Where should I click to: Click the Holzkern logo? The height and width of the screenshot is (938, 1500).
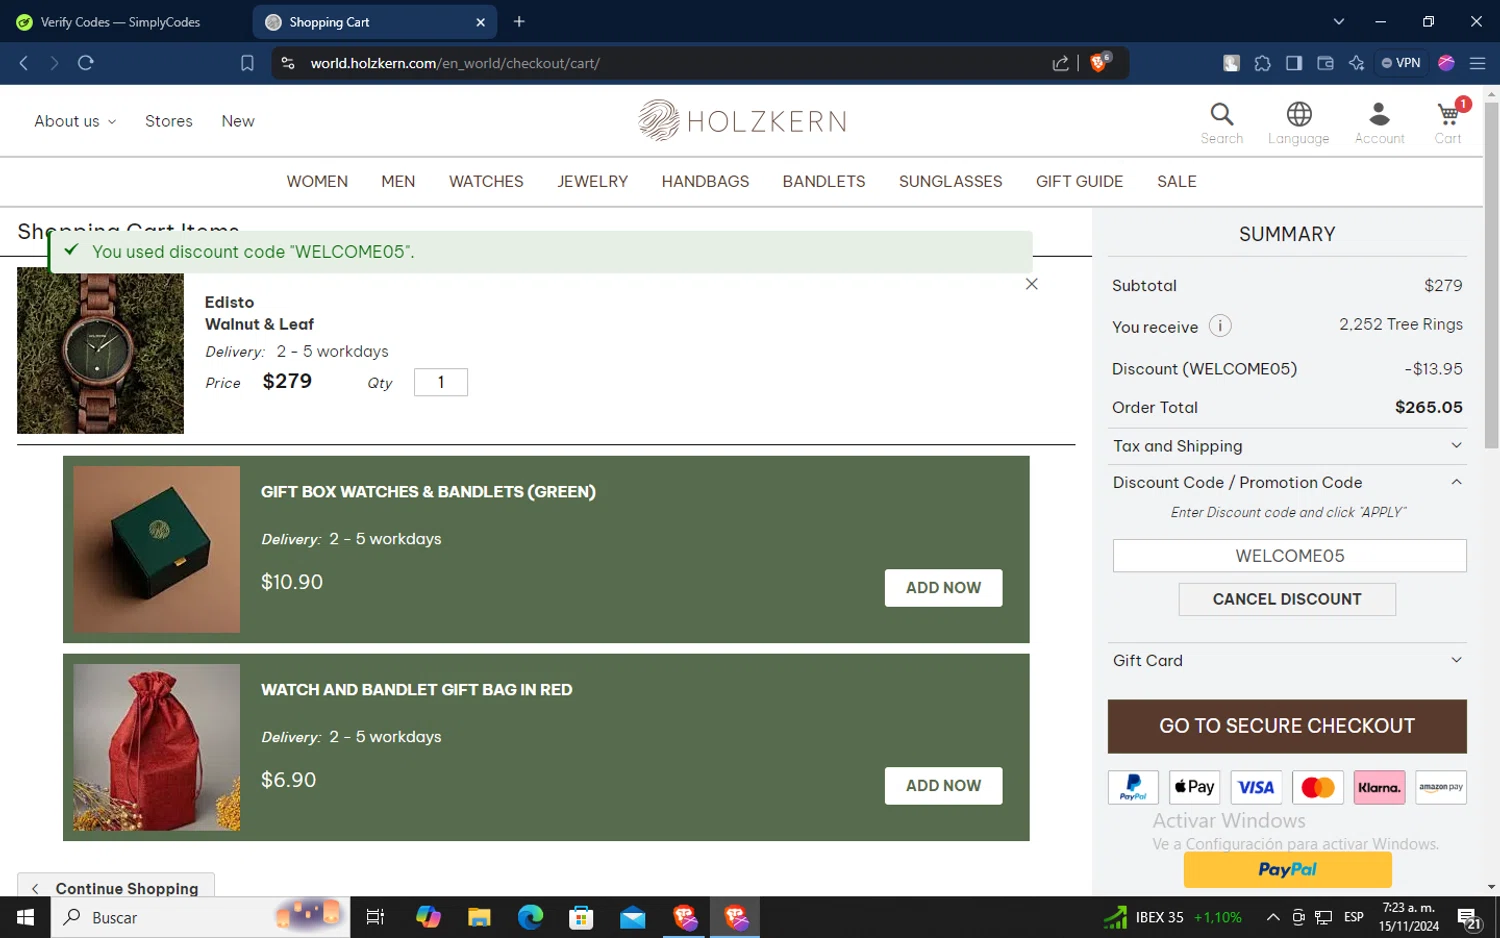[742, 121]
